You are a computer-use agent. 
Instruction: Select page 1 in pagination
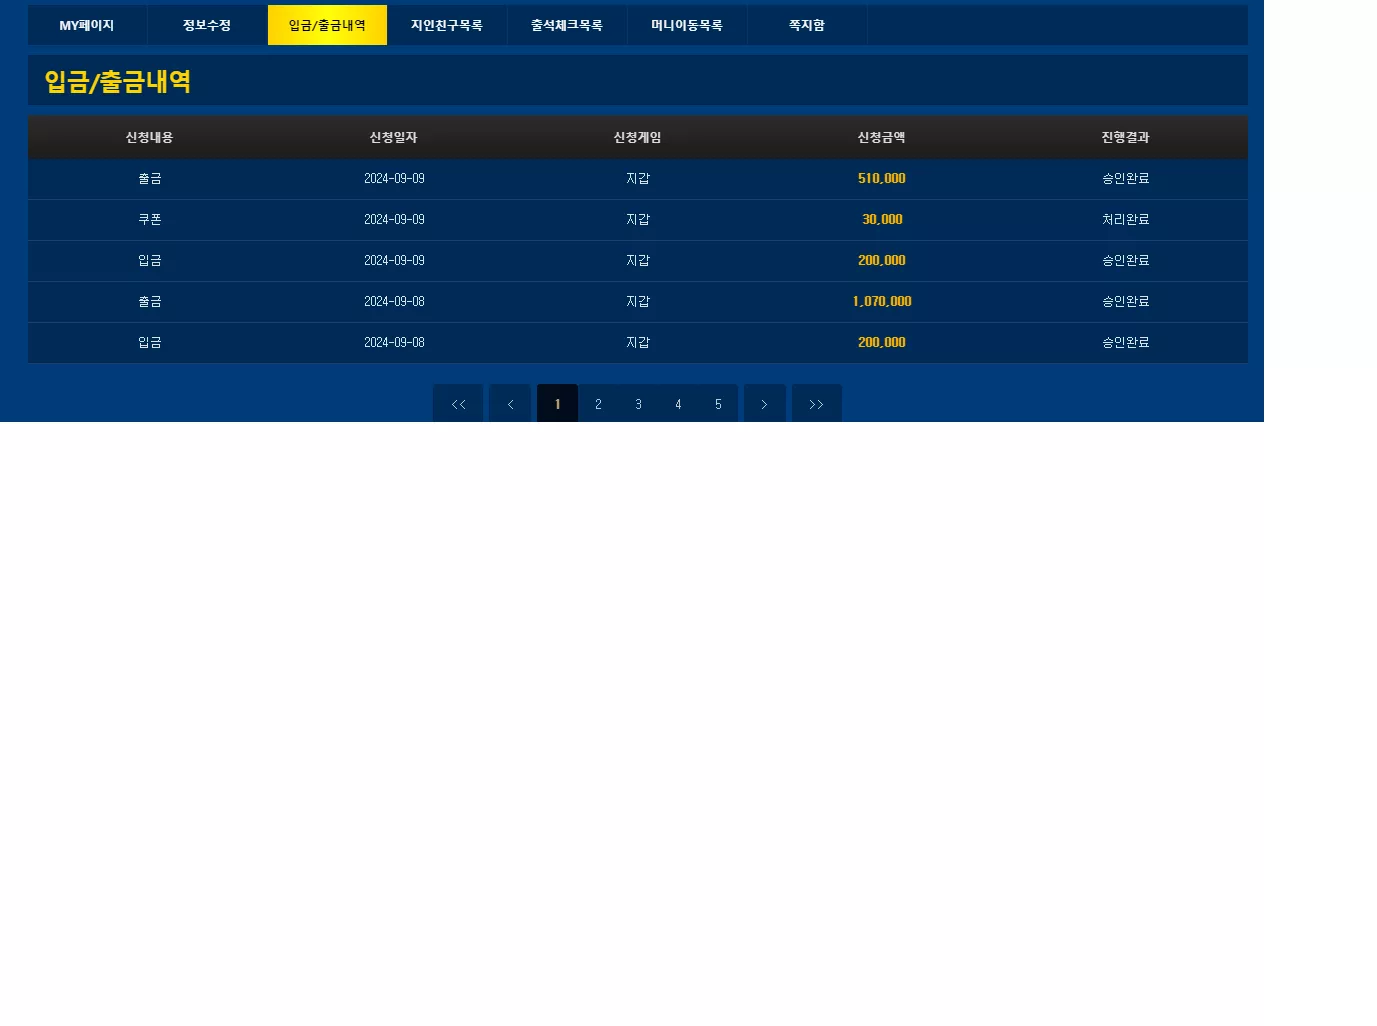tap(558, 404)
